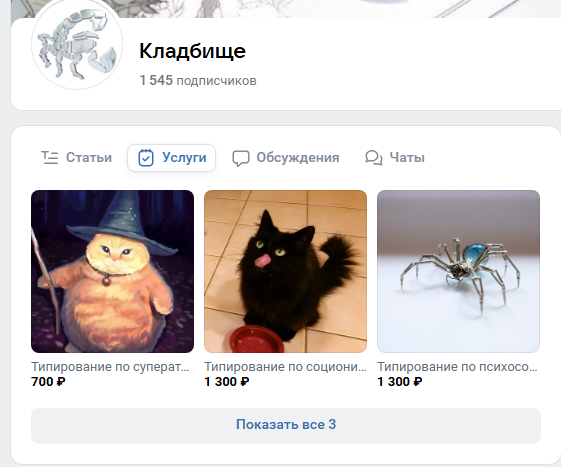This screenshot has width=561, height=467.
Task: Select the Услуги tab
Action: coord(172,158)
